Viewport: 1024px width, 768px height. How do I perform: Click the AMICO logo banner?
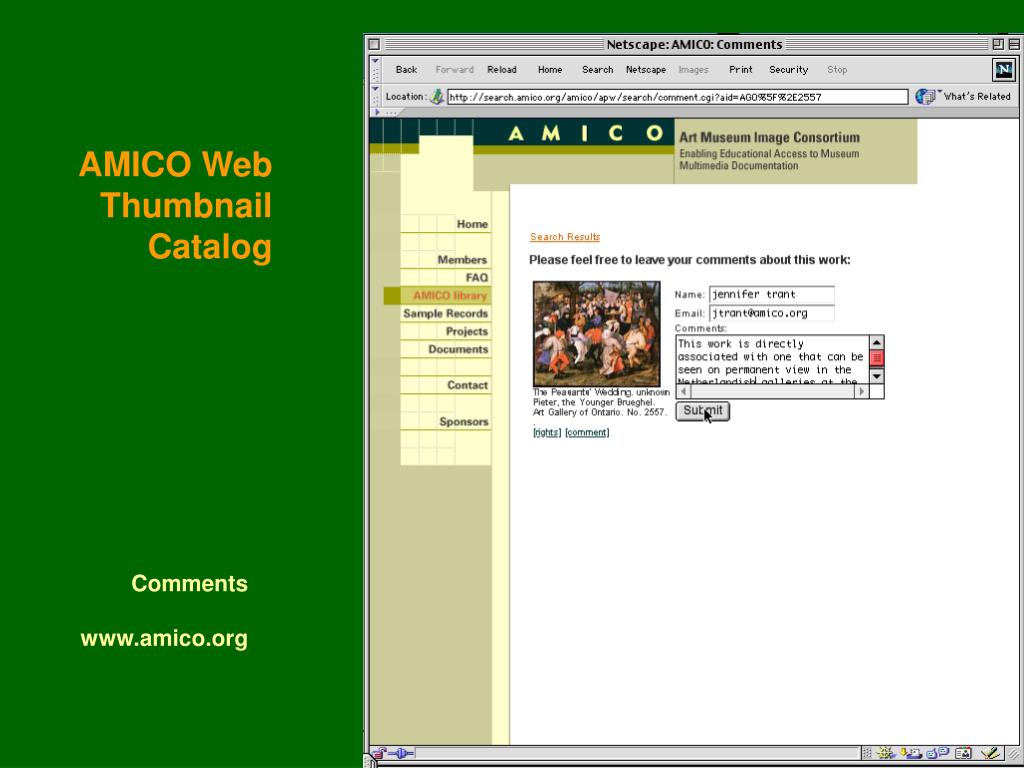(x=586, y=133)
